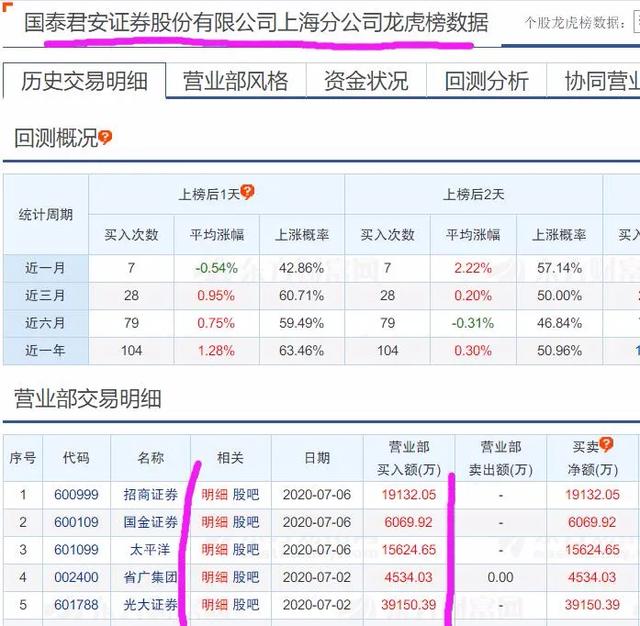Image resolution: width=640 pixels, height=626 pixels.
Task: Select the 近一年 row label
Action: (x=45, y=351)
